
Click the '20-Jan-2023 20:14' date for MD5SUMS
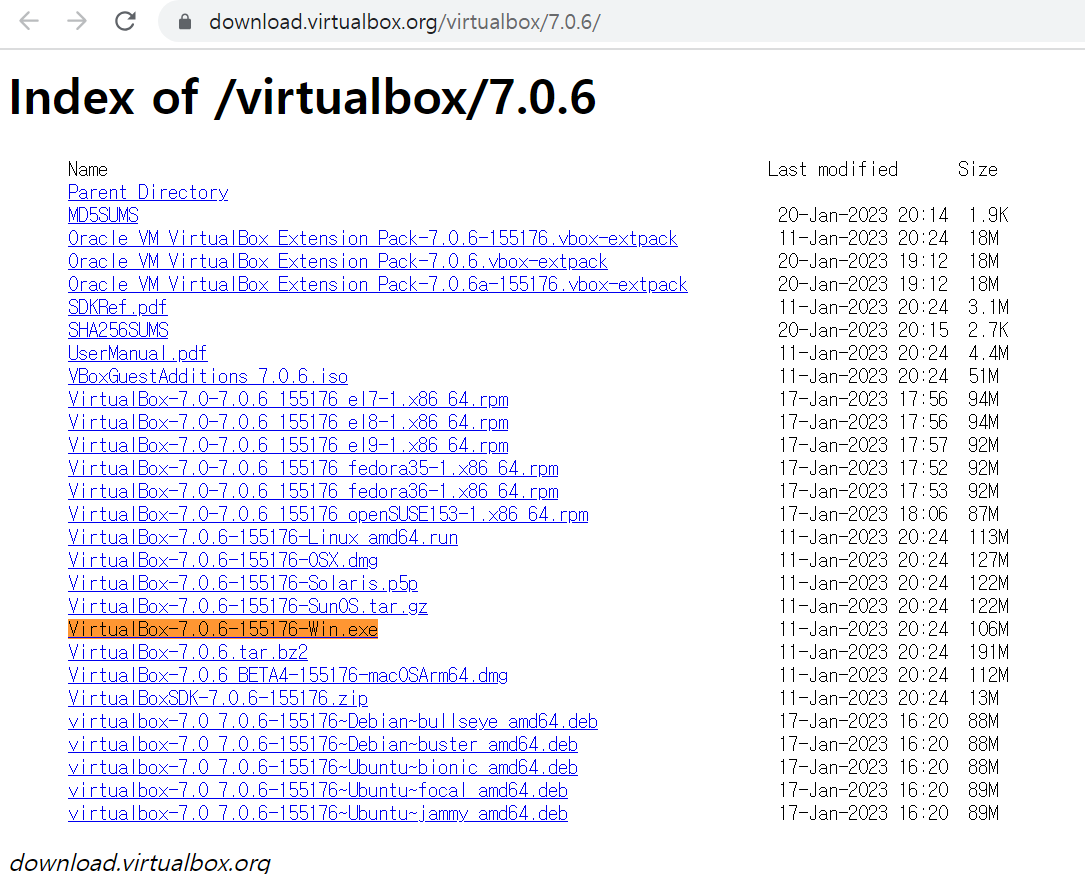[x=863, y=215]
